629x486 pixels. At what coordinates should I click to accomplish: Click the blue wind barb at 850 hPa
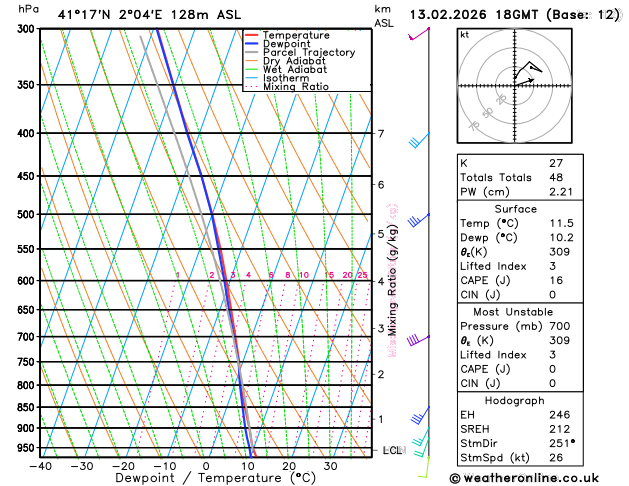tap(420, 415)
